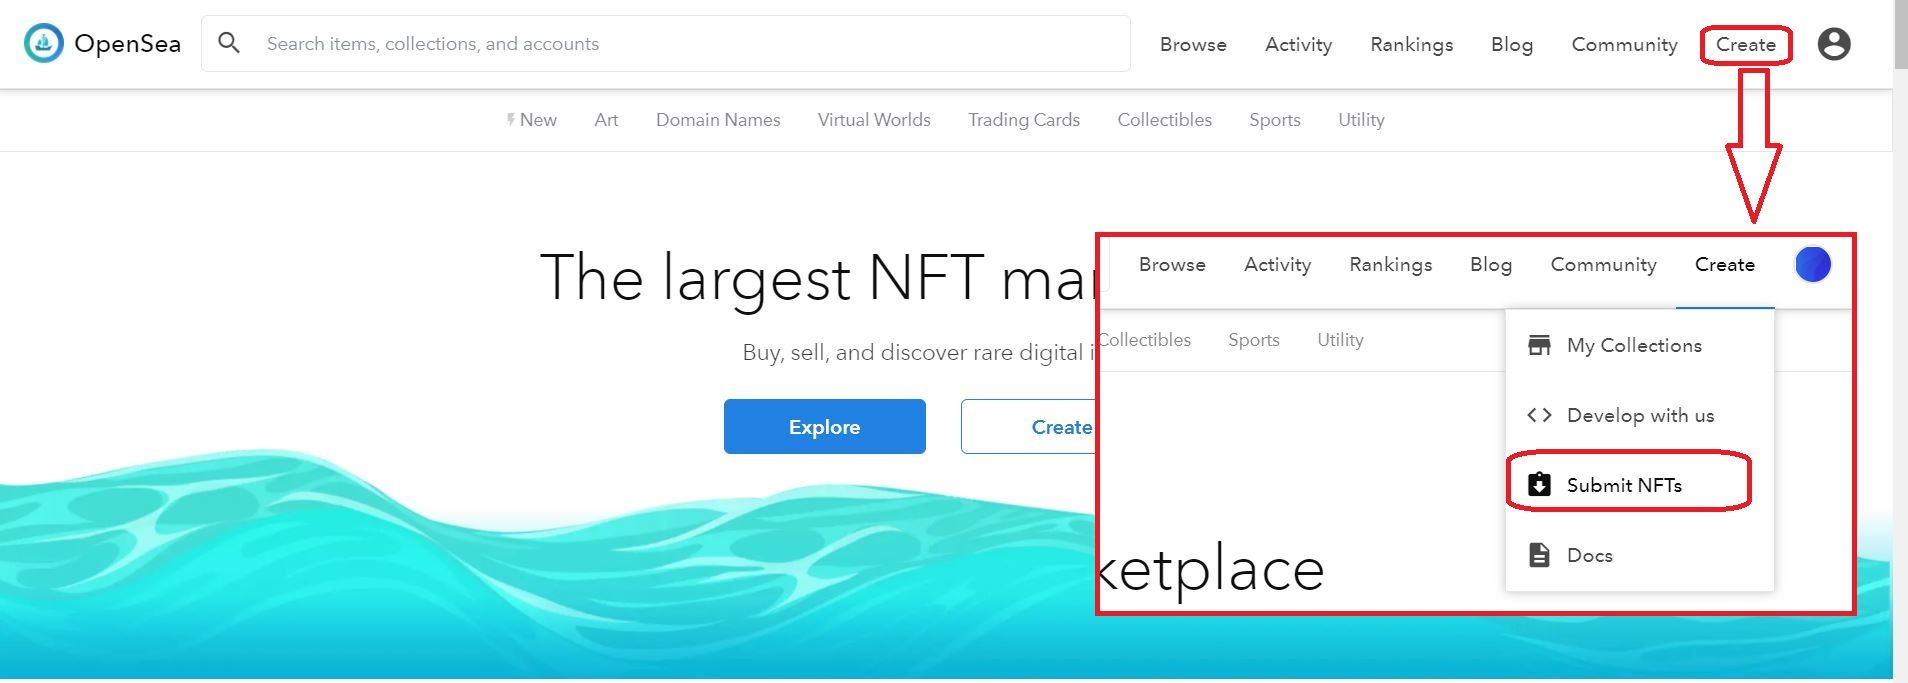Expand the Create dropdown in the inset navigation
1908x683 pixels.
point(1725,265)
